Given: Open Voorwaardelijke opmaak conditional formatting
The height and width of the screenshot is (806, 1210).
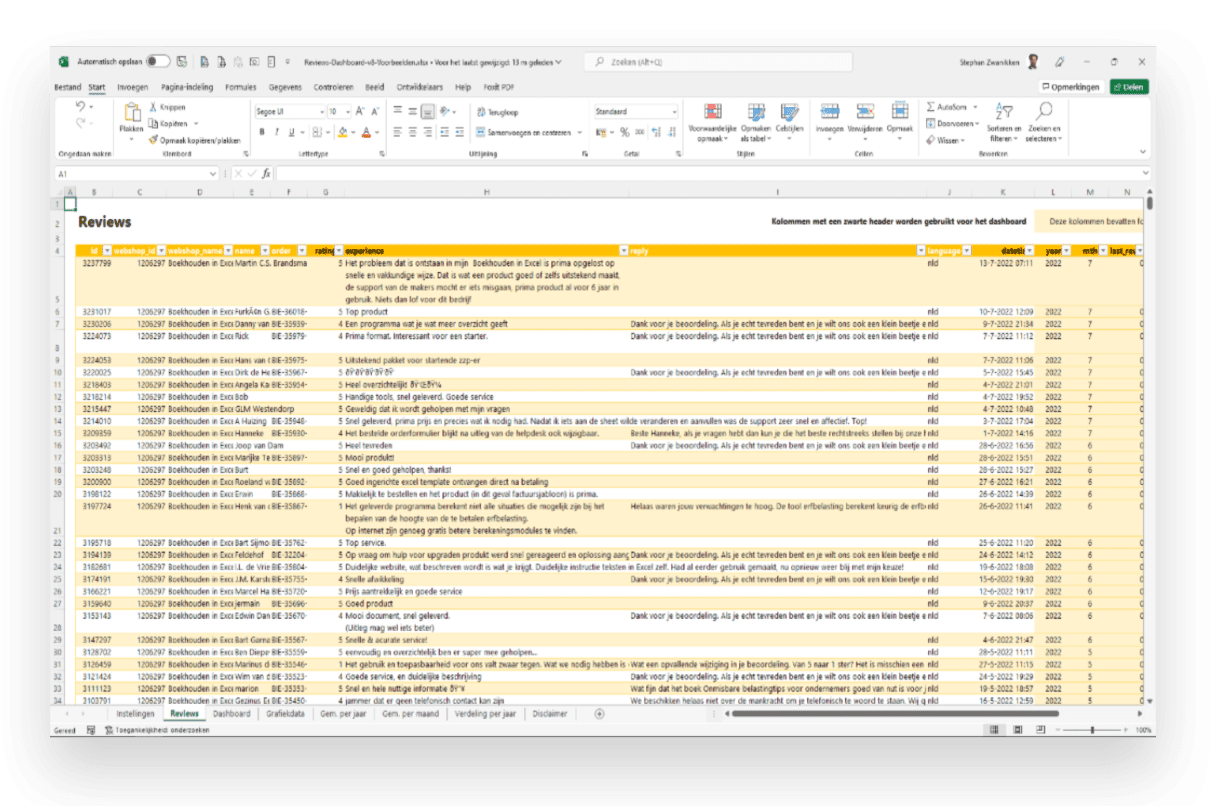Looking at the screenshot, I should 712,113.
